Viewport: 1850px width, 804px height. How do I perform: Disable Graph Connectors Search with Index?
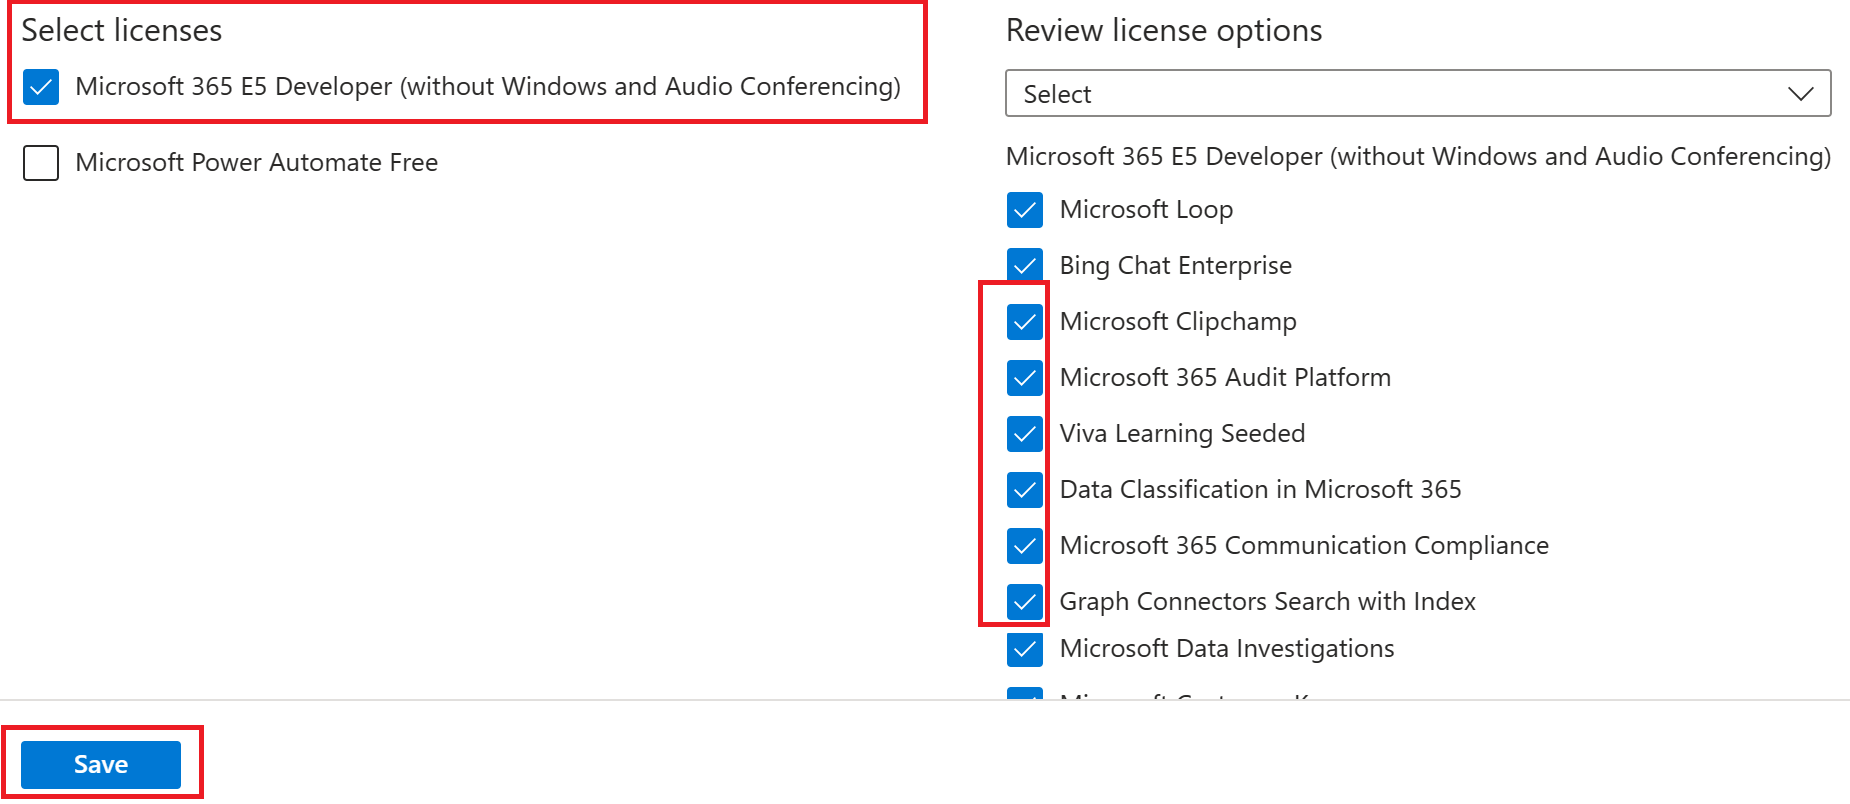coord(1025,602)
